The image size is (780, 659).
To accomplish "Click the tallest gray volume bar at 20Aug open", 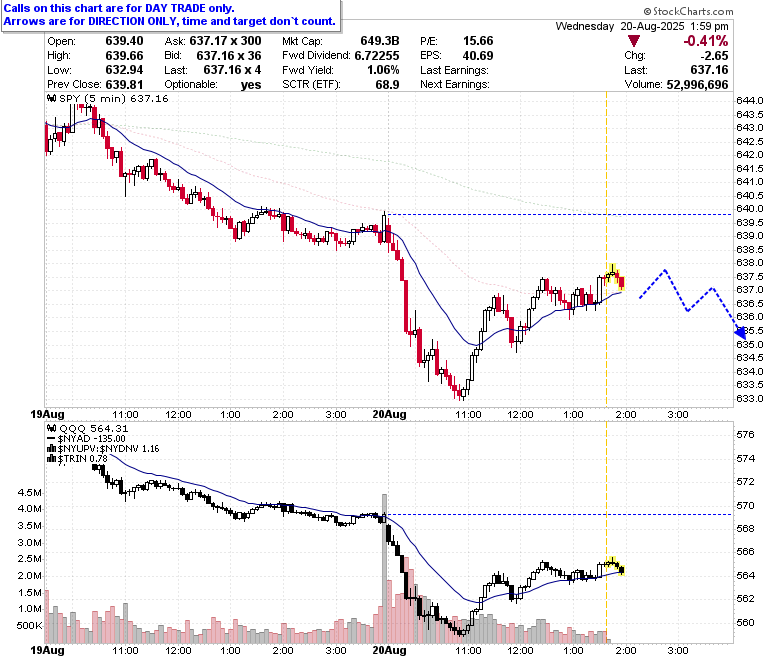I will pyautogui.click(x=384, y=568).
